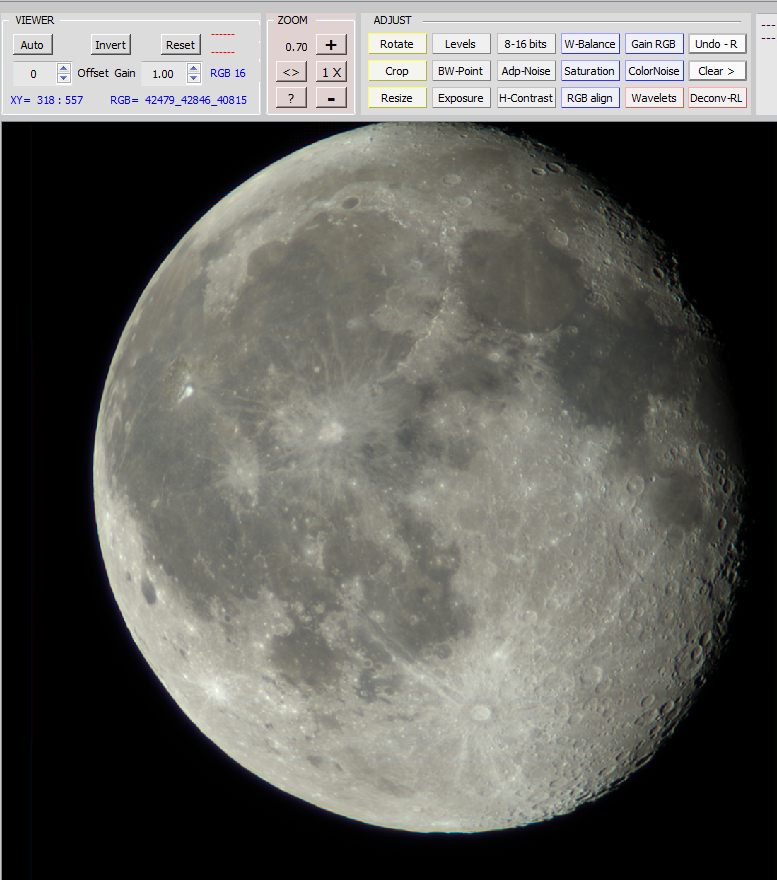Open the Exposure adjustment

click(460, 98)
